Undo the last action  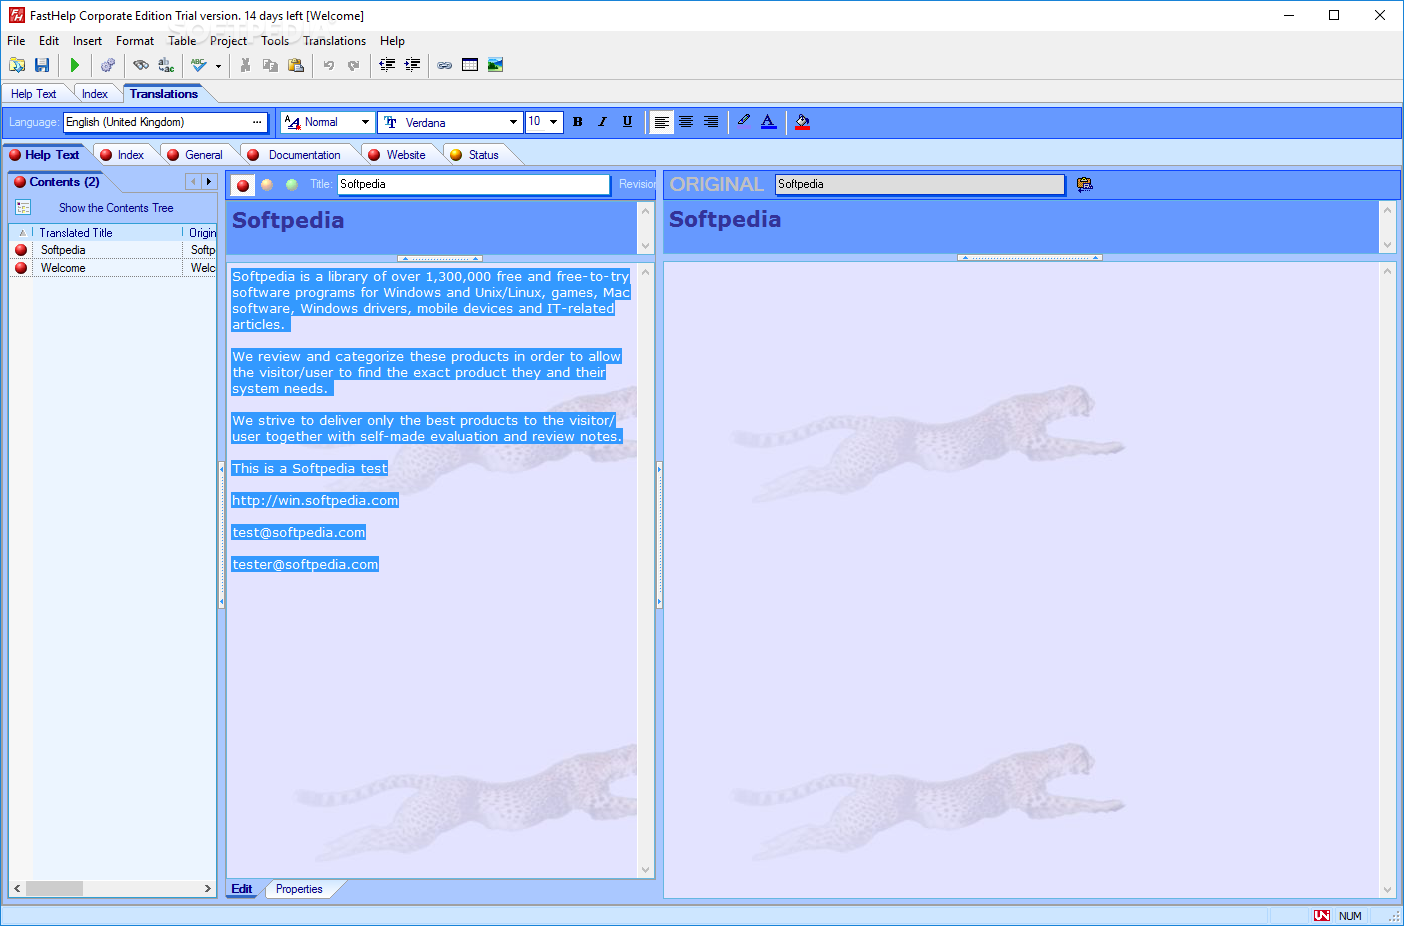click(x=328, y=65)
